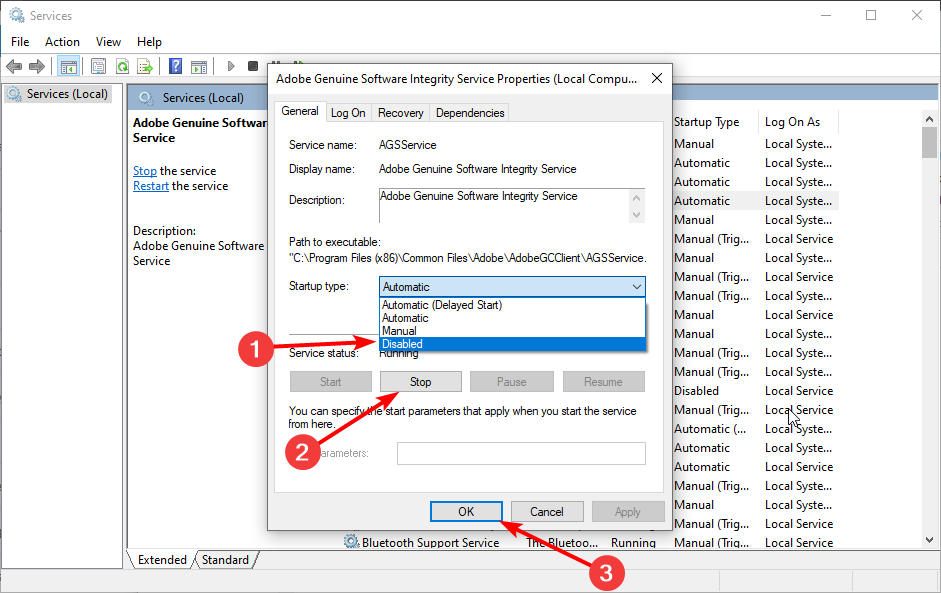The width and height of the screenshot is (941, 593).
Task: Click the Stop button in Properties dialog
Action: [x=421, y=382]
